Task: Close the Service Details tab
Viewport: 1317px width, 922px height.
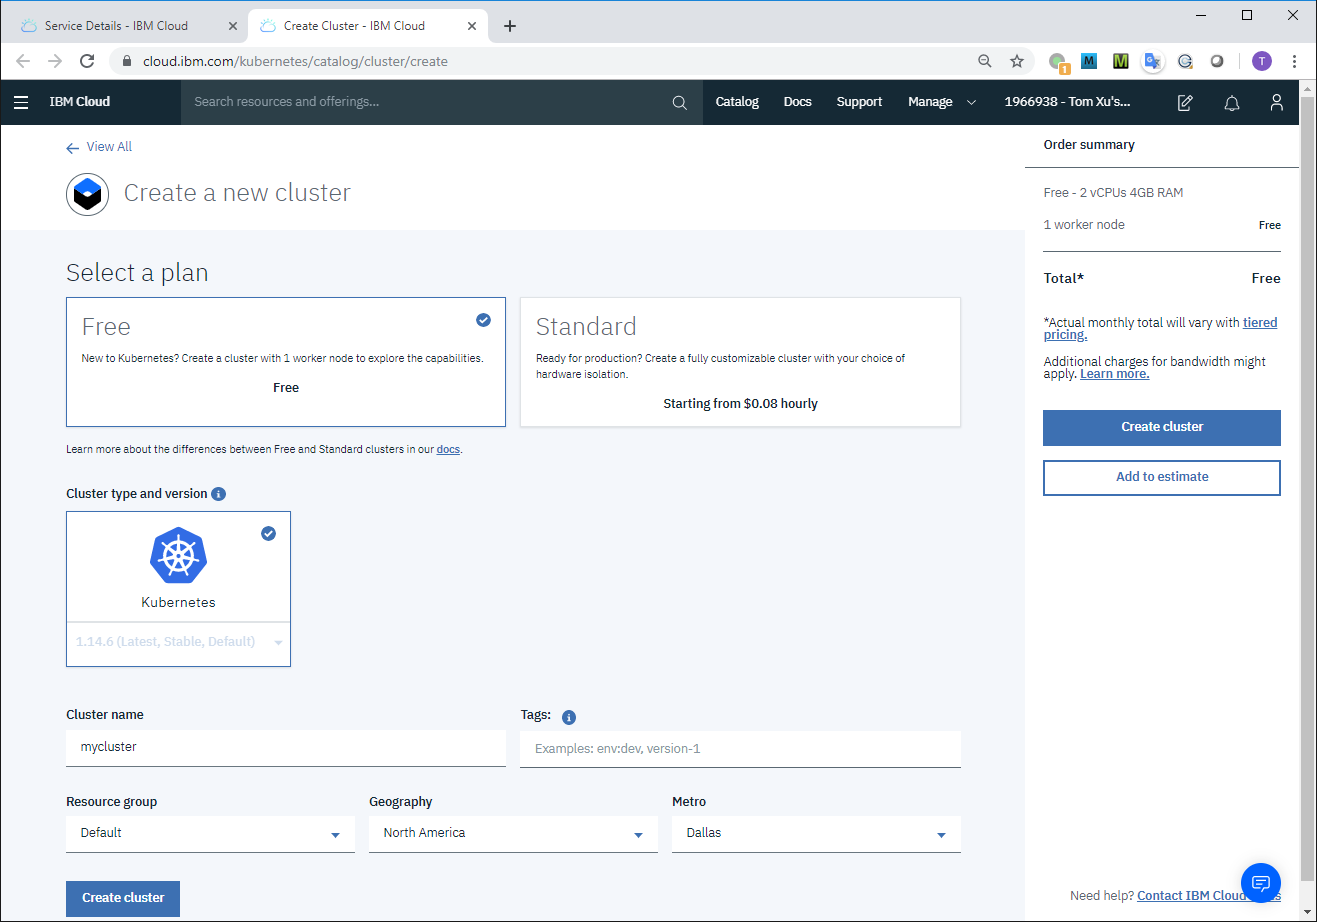Action: 233,26
